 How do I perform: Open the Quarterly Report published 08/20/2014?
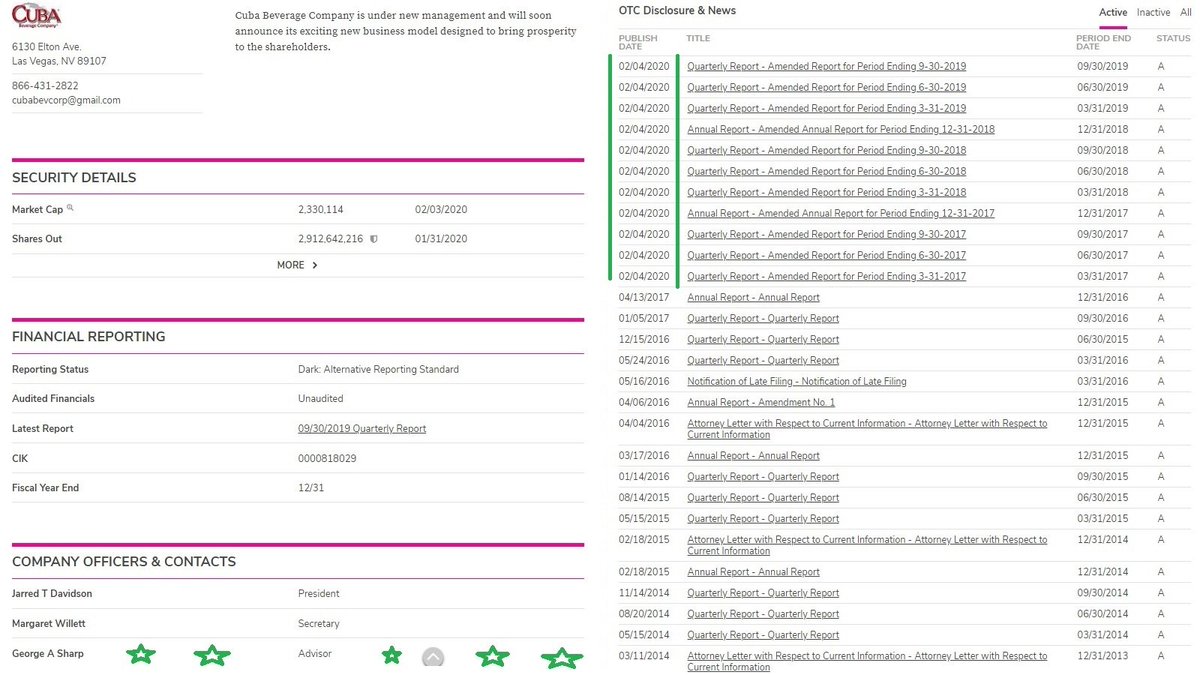[763, 613]
